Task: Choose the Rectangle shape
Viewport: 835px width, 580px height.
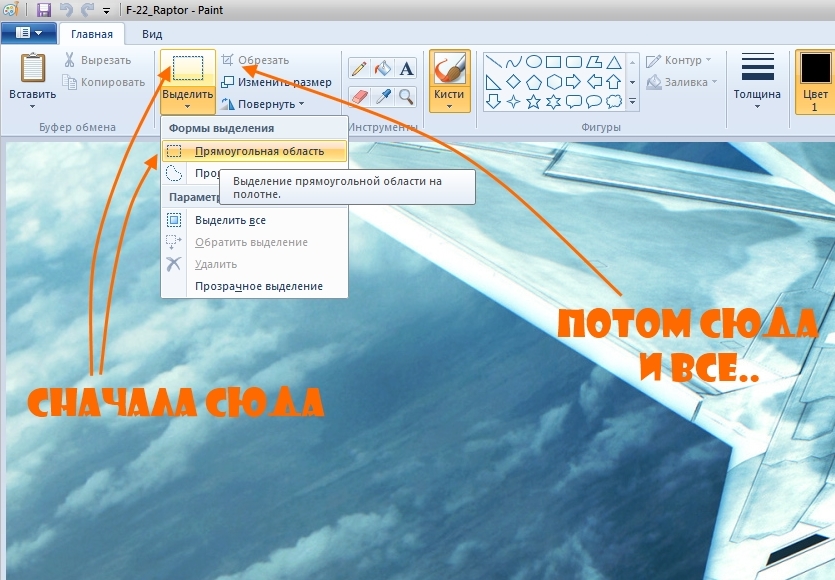Action: (x=554, y=62)
